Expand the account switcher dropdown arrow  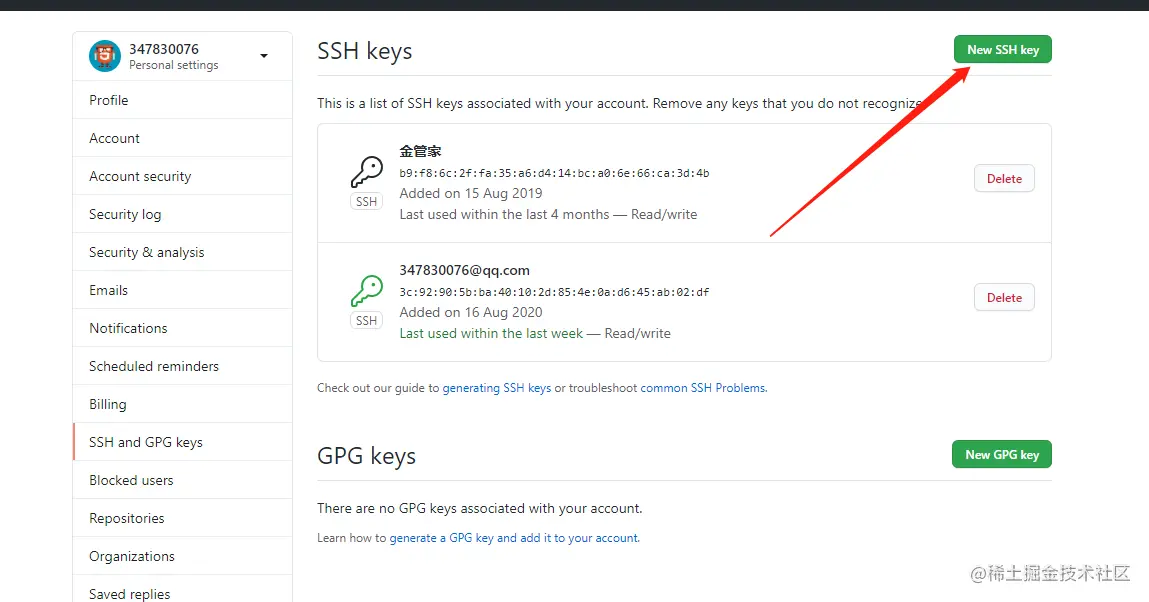click(x=264, y=56)
